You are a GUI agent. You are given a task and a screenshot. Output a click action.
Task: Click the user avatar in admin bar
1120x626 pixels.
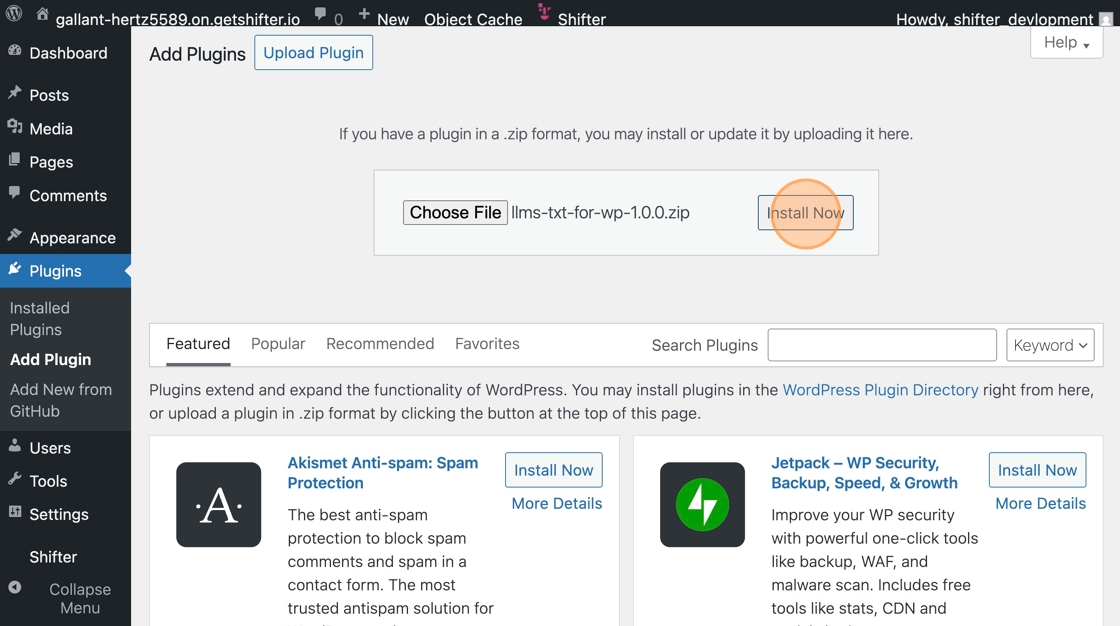pyautogui.click(x=1106, y=19)
